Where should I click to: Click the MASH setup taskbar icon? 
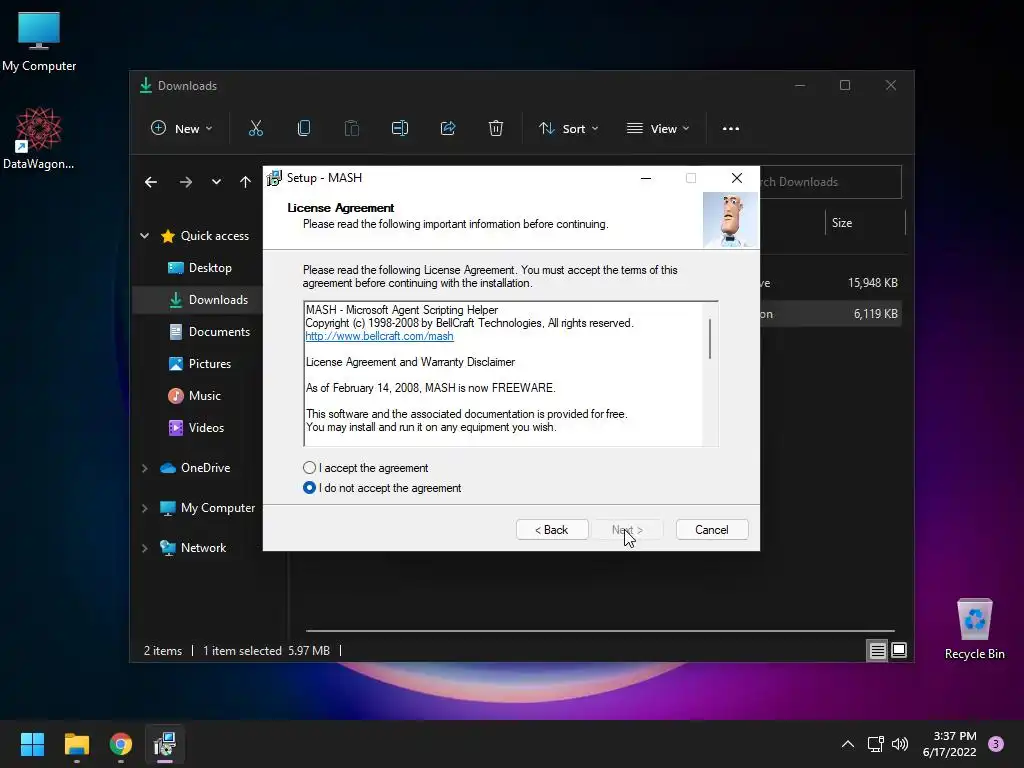tap(165, 744)
